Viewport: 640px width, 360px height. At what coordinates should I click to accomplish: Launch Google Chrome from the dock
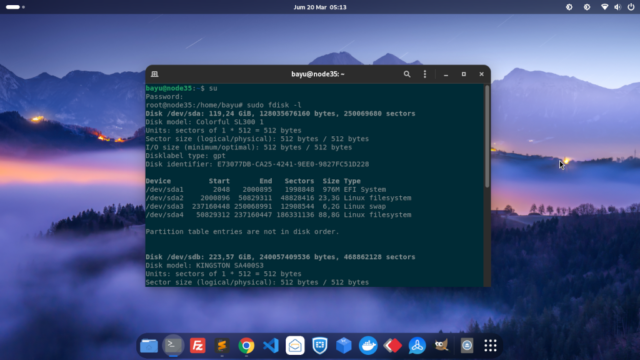(246, 346)
